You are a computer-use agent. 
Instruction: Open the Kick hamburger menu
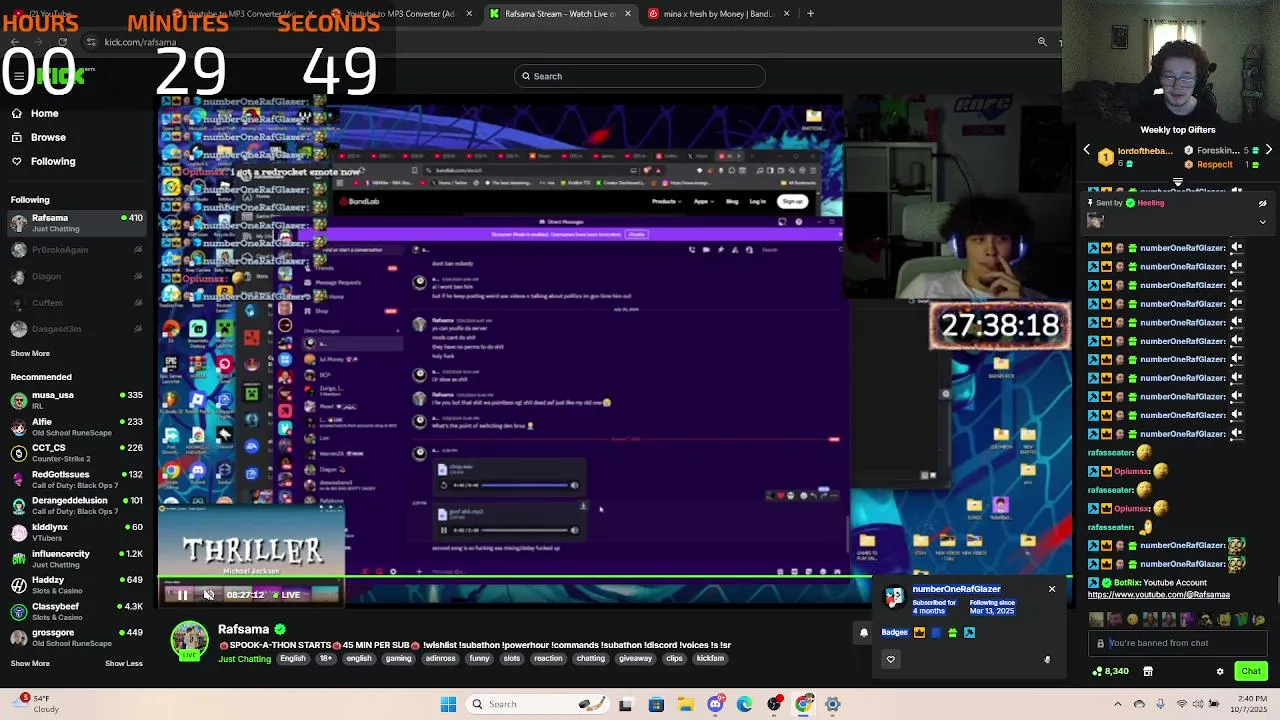click(18, 76)
